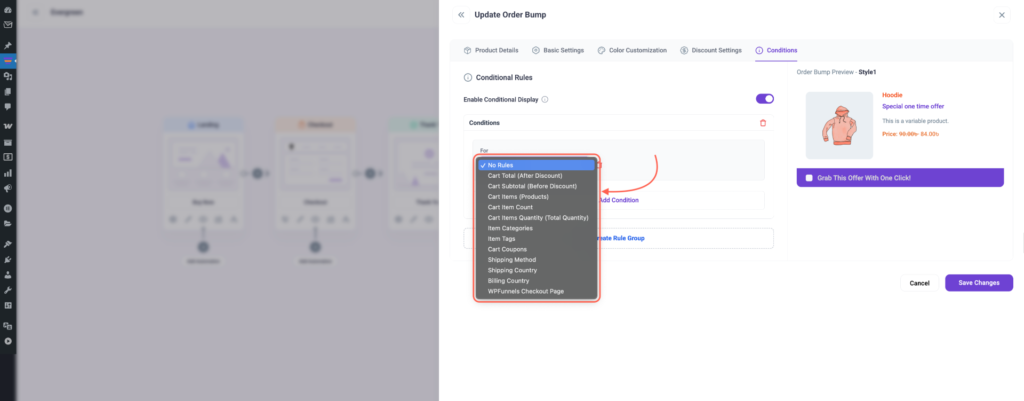Open Users icon in admin sidebar
The width and height of the screenshot is (1024, 401).
8,274
